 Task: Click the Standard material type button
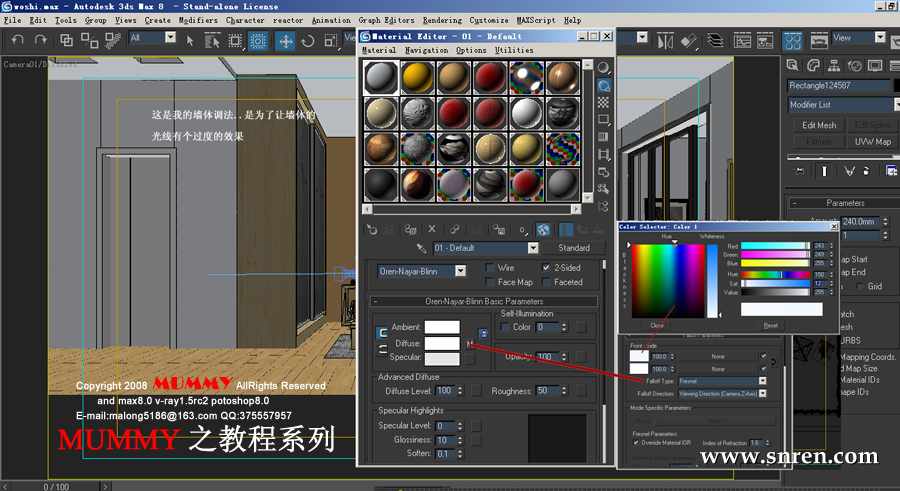(574, 248)
